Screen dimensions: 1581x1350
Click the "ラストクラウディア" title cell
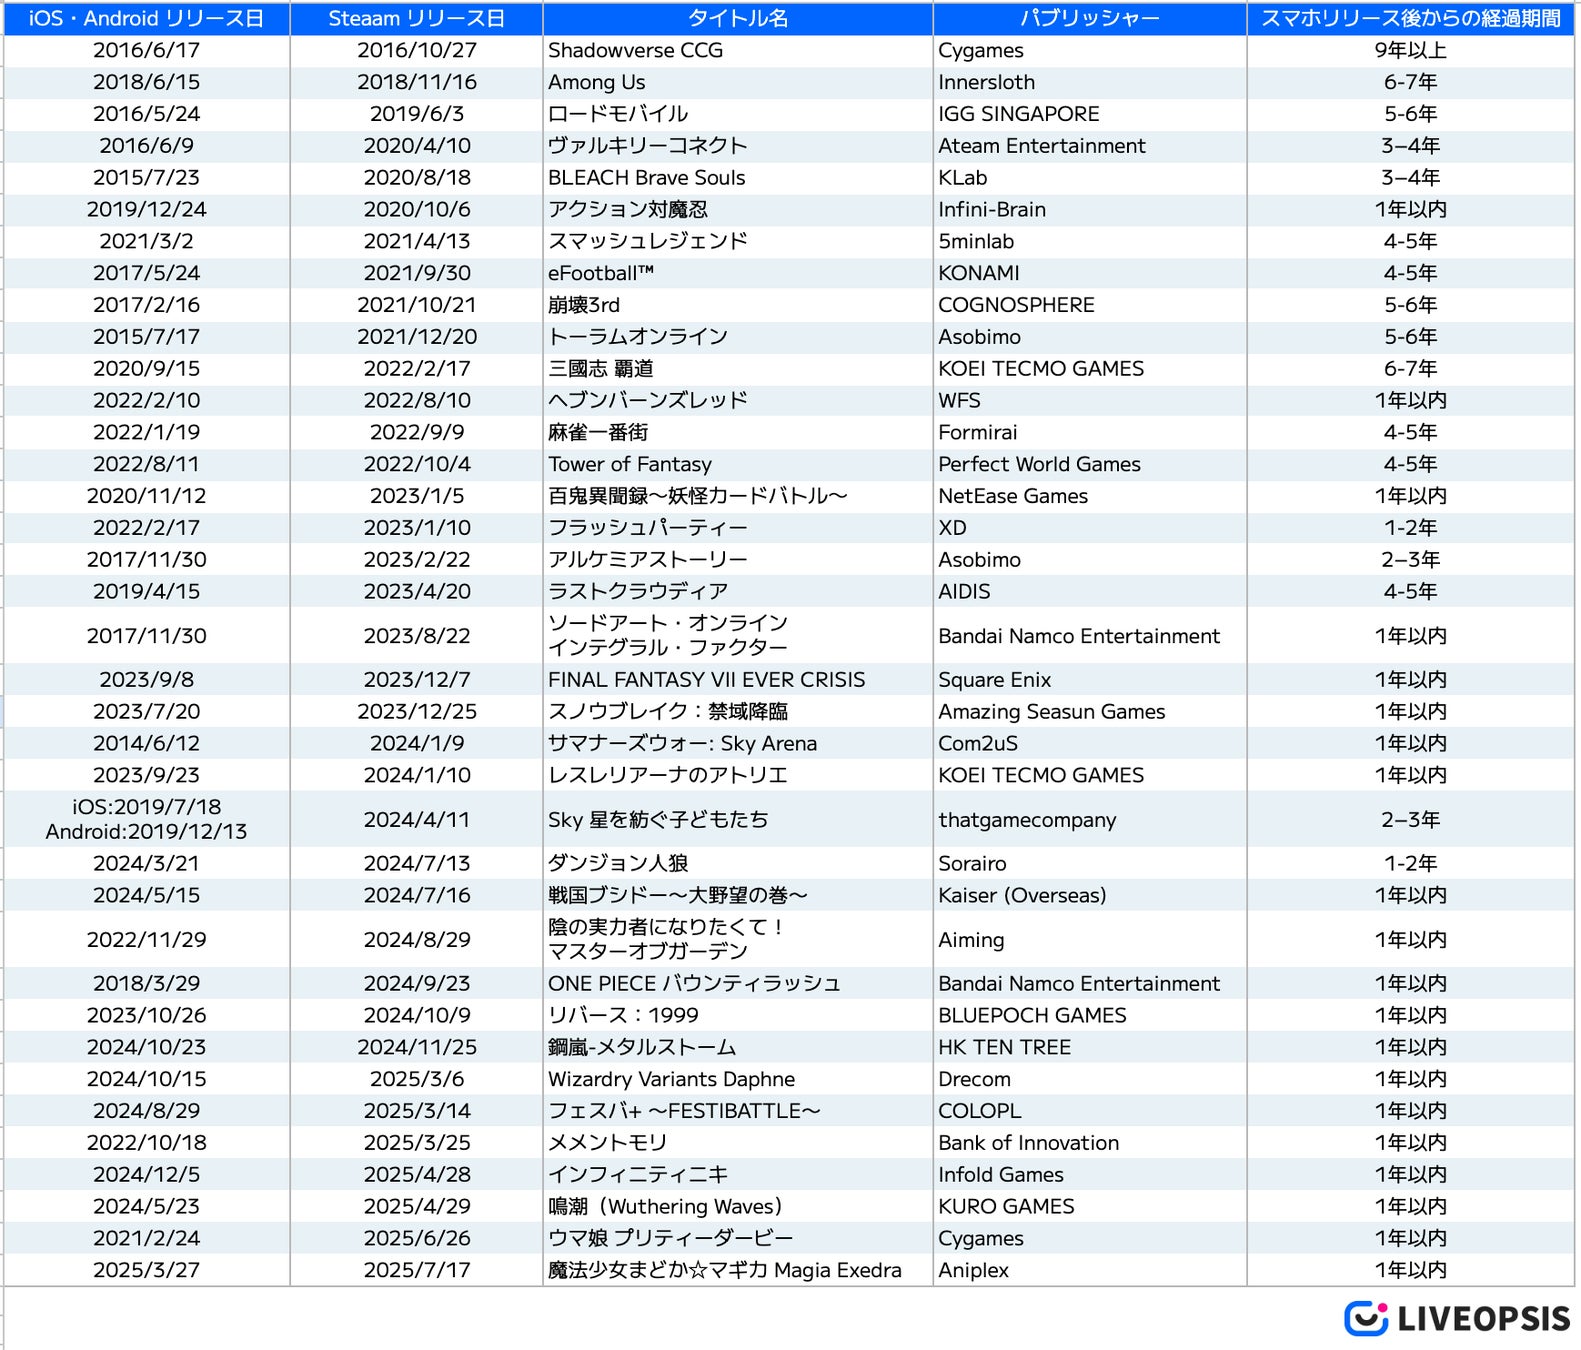[x=738, y=592]
